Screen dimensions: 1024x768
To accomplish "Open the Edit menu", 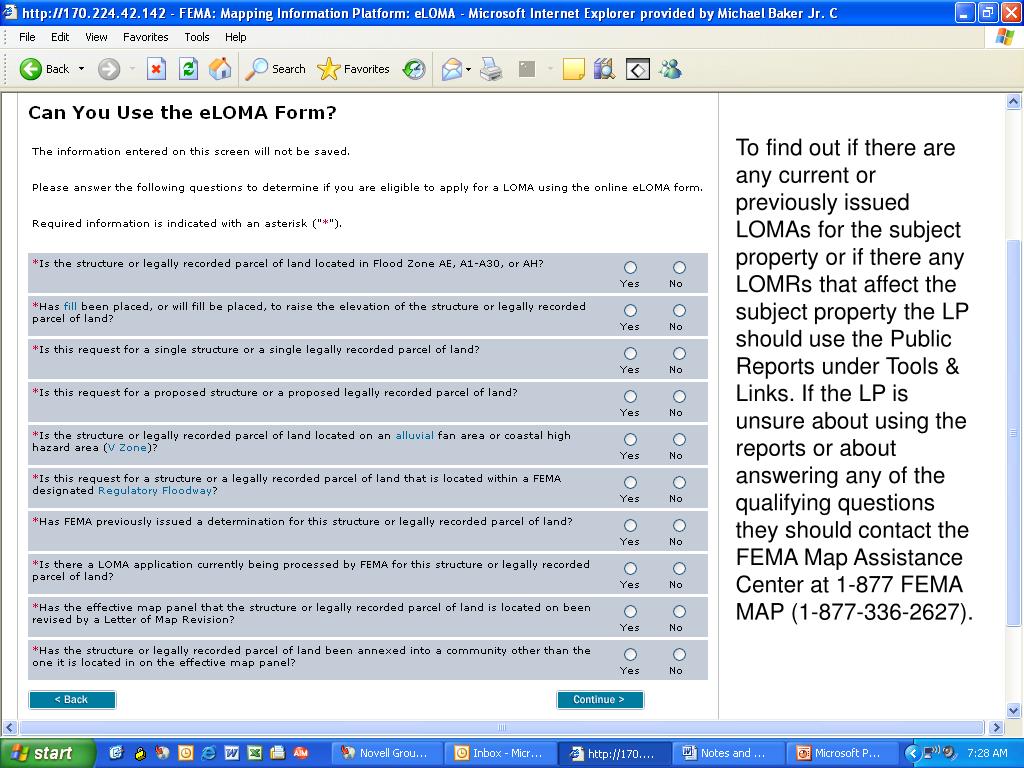I will coord(60,37).
